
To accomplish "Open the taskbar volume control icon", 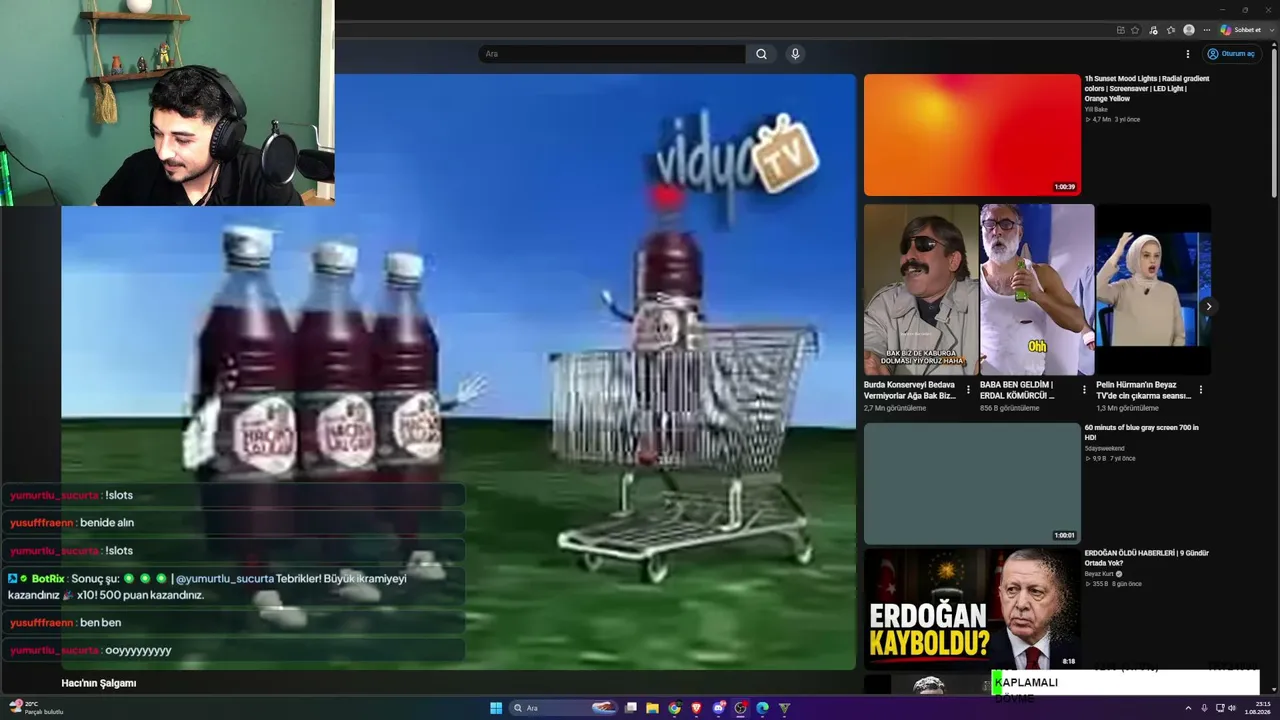I will point(1232,708).
